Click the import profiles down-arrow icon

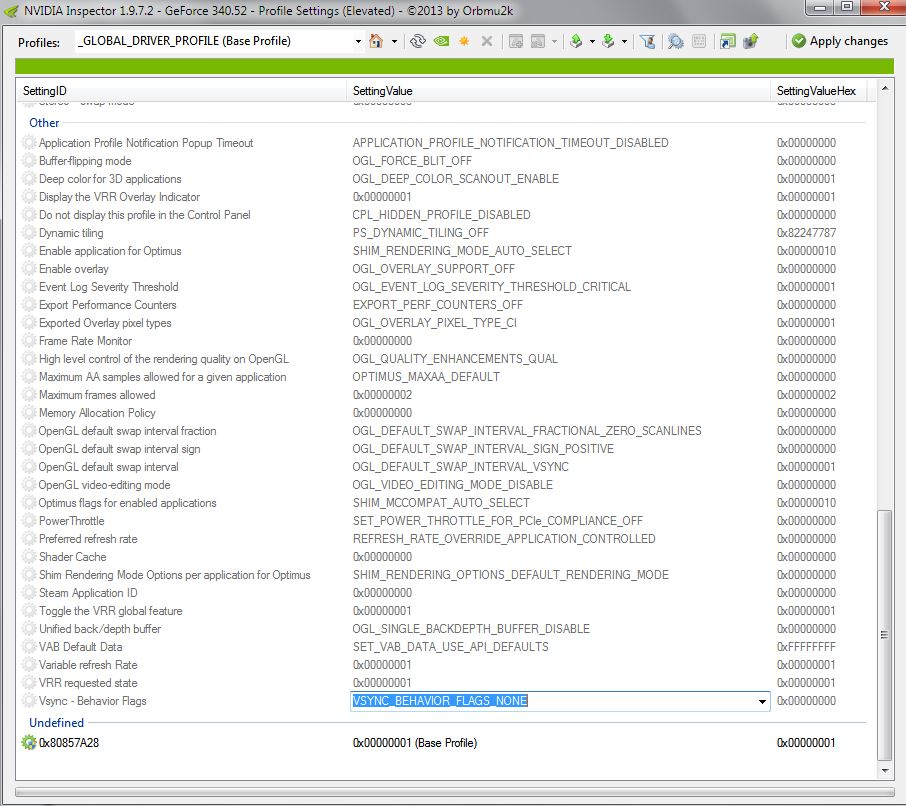pos(608,41)
